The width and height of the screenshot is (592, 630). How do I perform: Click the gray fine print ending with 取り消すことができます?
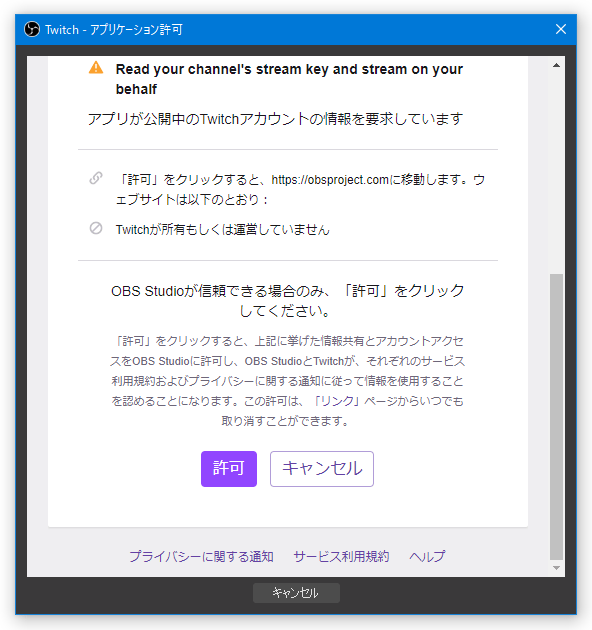[287, 381]
